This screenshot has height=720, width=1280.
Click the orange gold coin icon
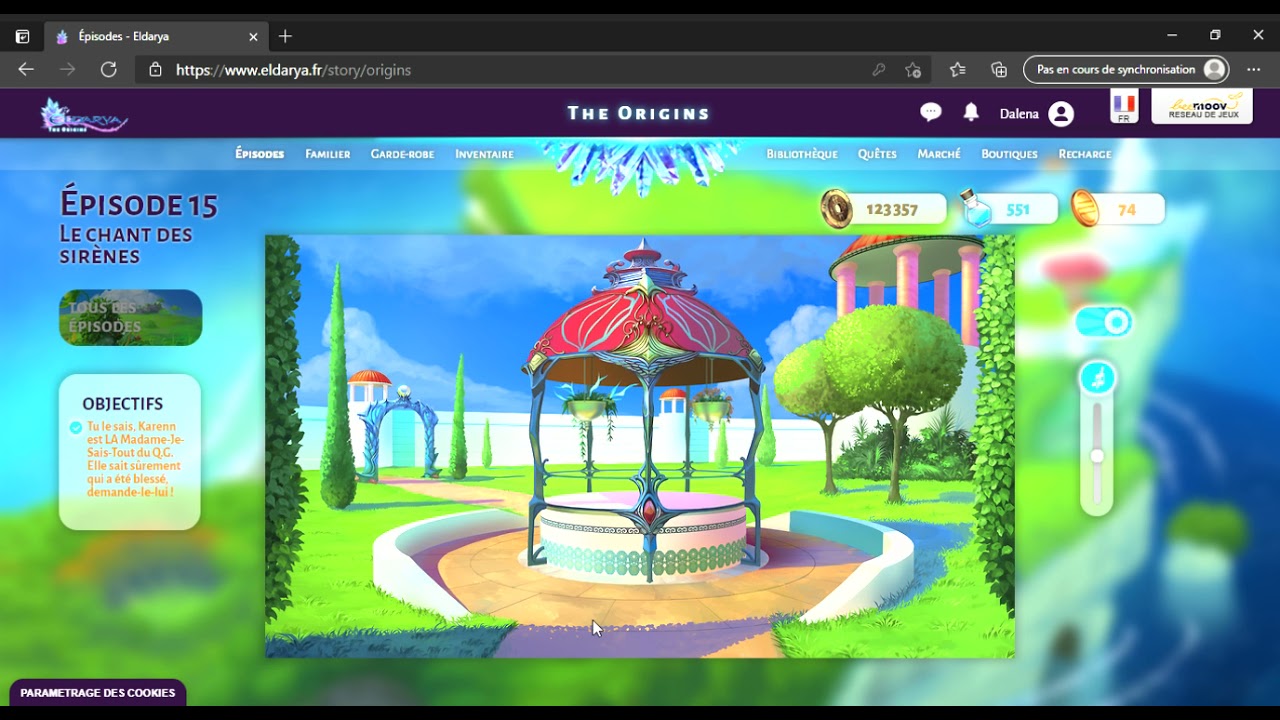pyautogui.click(x=1085, y=208)
